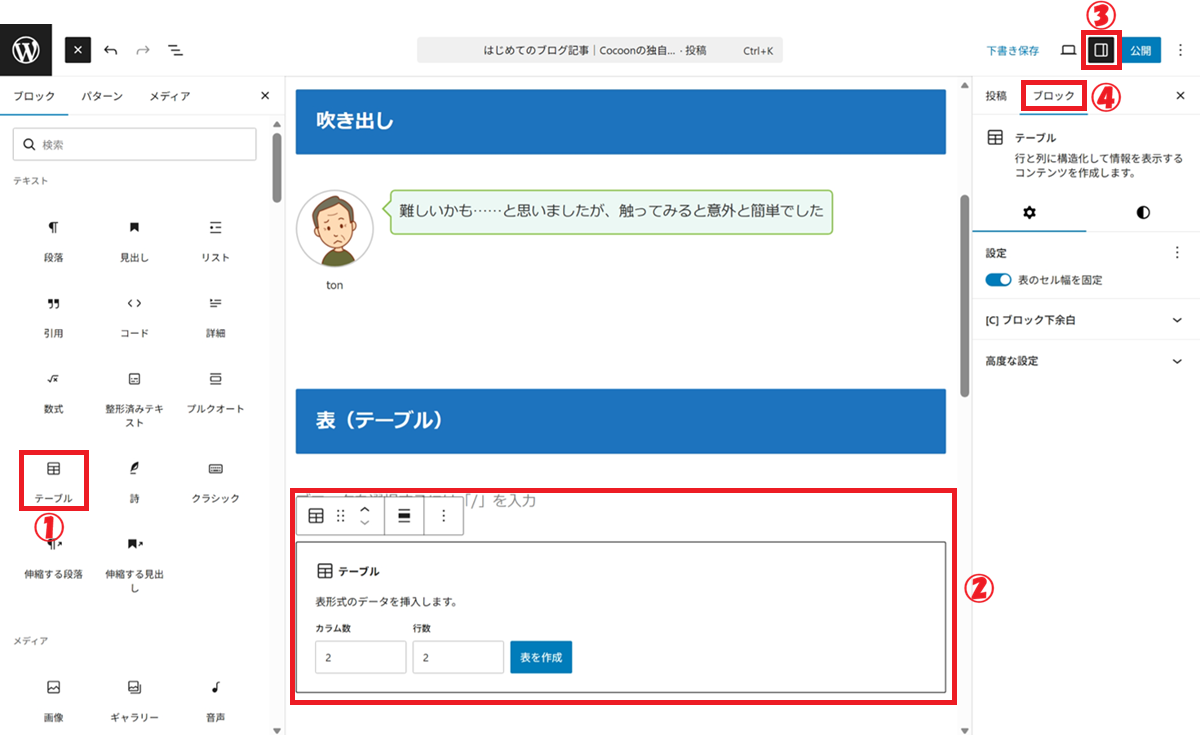Select the 段落 paragraph block icon
1200x735 pixels.
[53, 237]
